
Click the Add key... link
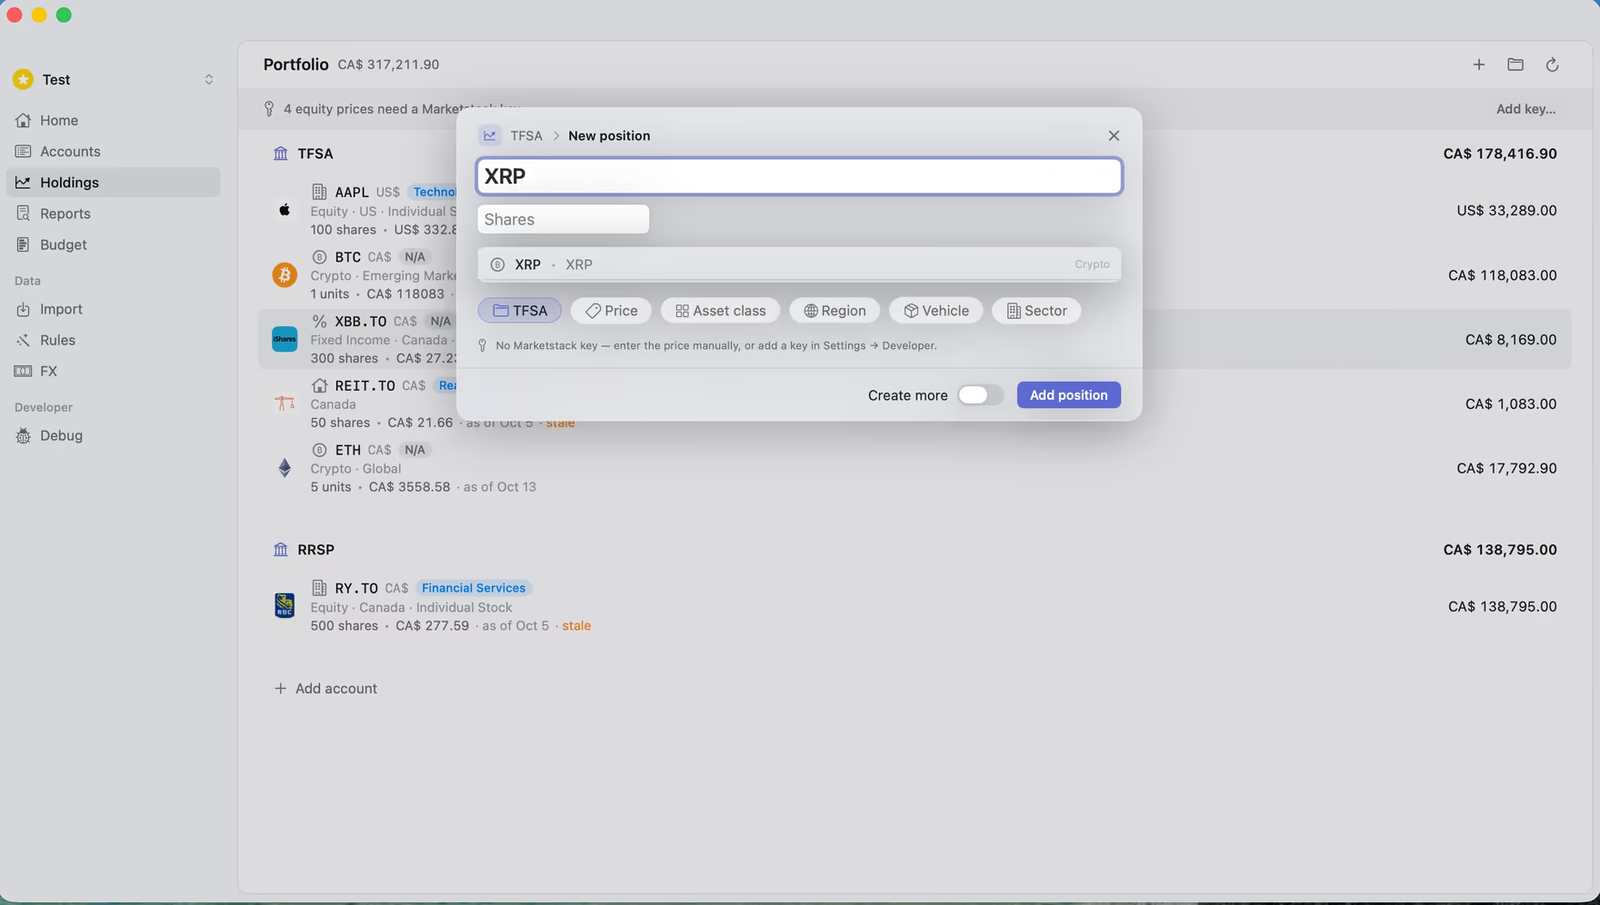click(x=1526, y=109)
